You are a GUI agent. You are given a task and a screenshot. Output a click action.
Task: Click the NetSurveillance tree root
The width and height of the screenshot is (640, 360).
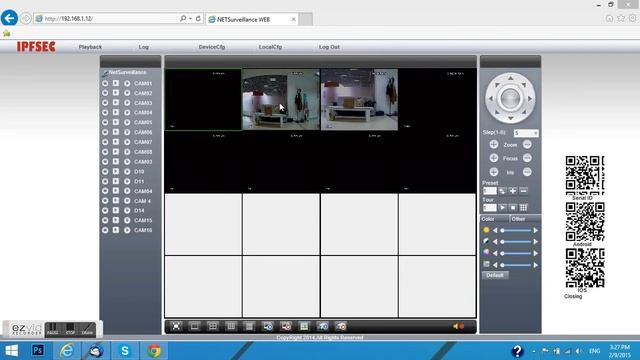(x=127, y=72)
